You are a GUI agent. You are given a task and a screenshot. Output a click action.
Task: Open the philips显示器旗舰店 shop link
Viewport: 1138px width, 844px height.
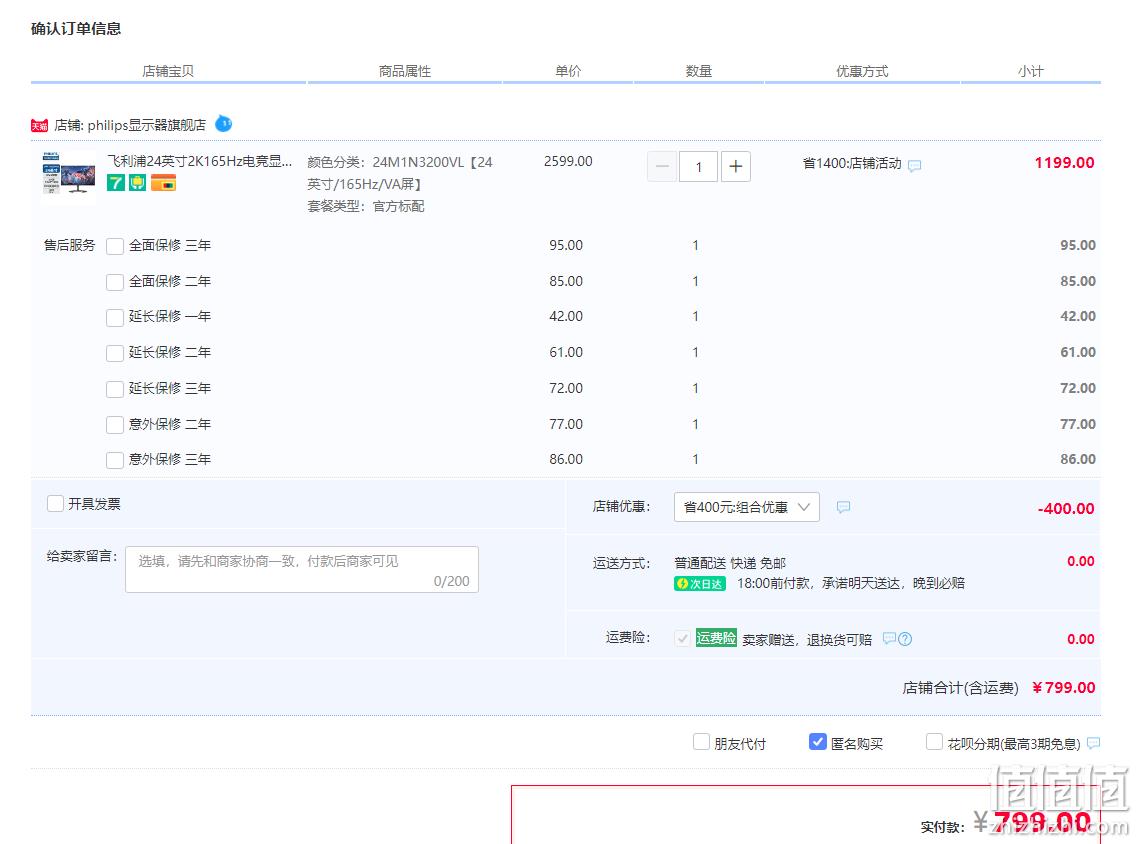(x=147, y=126)
